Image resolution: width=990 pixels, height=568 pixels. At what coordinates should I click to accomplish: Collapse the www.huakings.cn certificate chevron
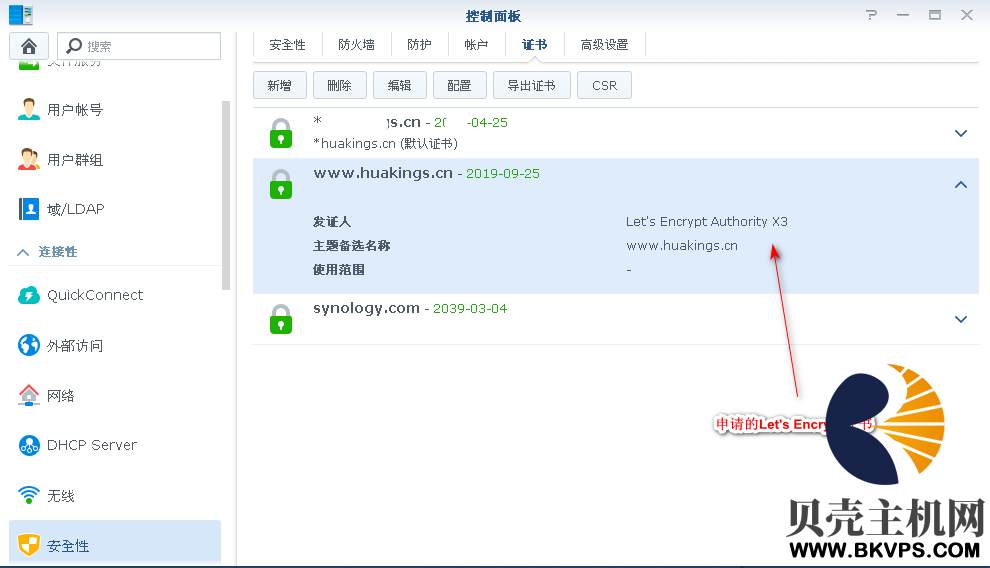click(960, 184)
